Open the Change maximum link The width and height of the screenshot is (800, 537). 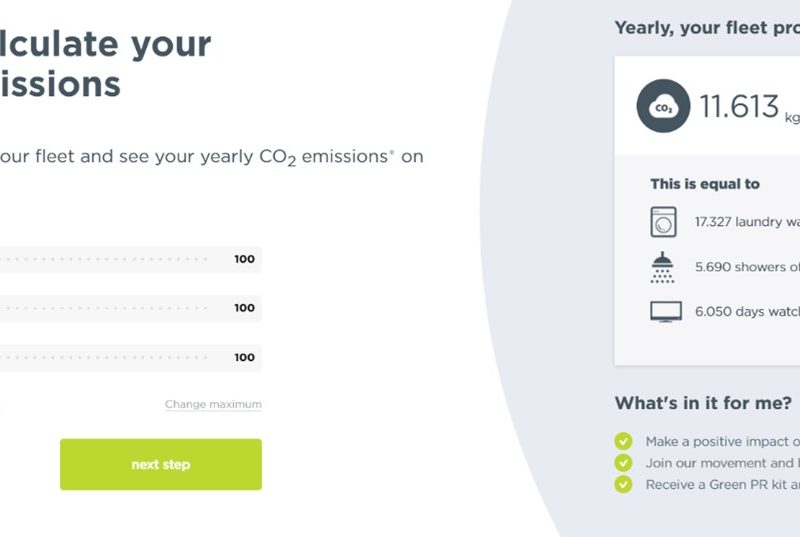pyautogui.click(x=213, y=404)
